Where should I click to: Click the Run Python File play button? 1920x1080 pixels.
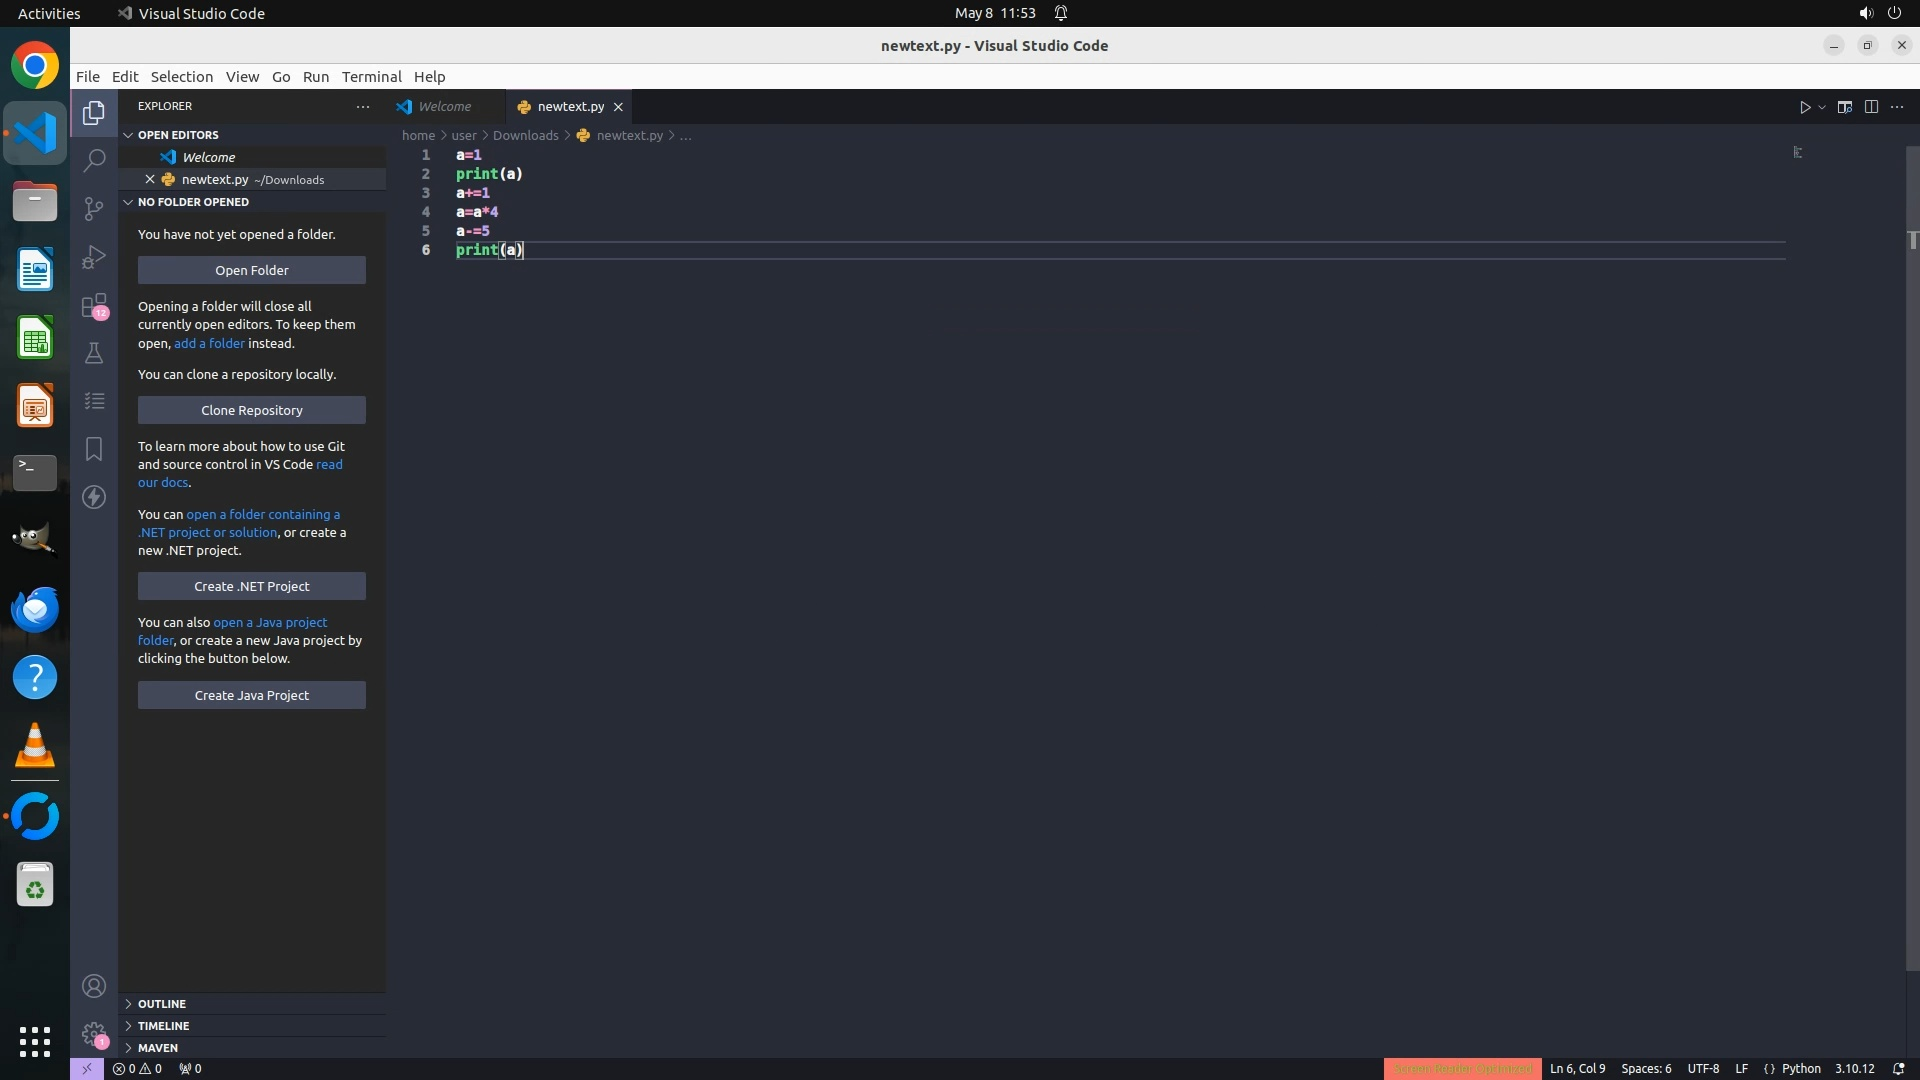click(x=1805, y=107)
